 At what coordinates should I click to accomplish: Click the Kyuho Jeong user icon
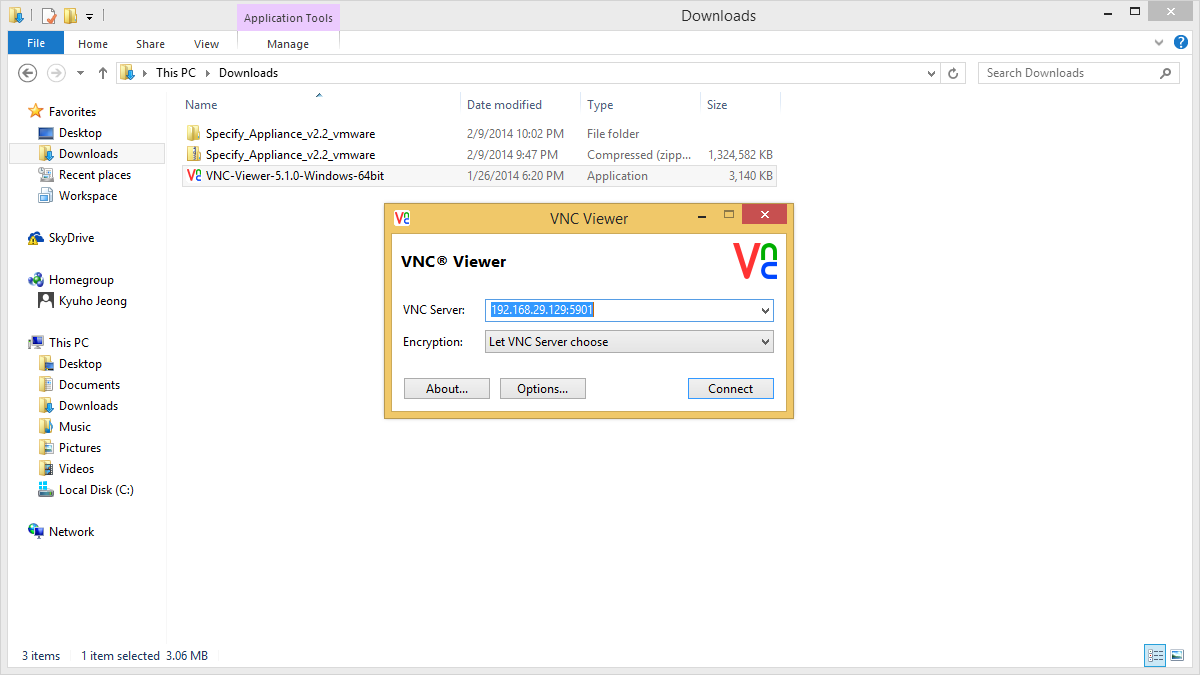(x=46, y=301)
